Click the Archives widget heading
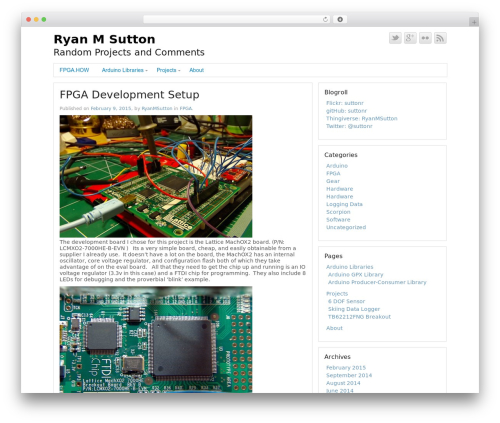 point(337,357)
